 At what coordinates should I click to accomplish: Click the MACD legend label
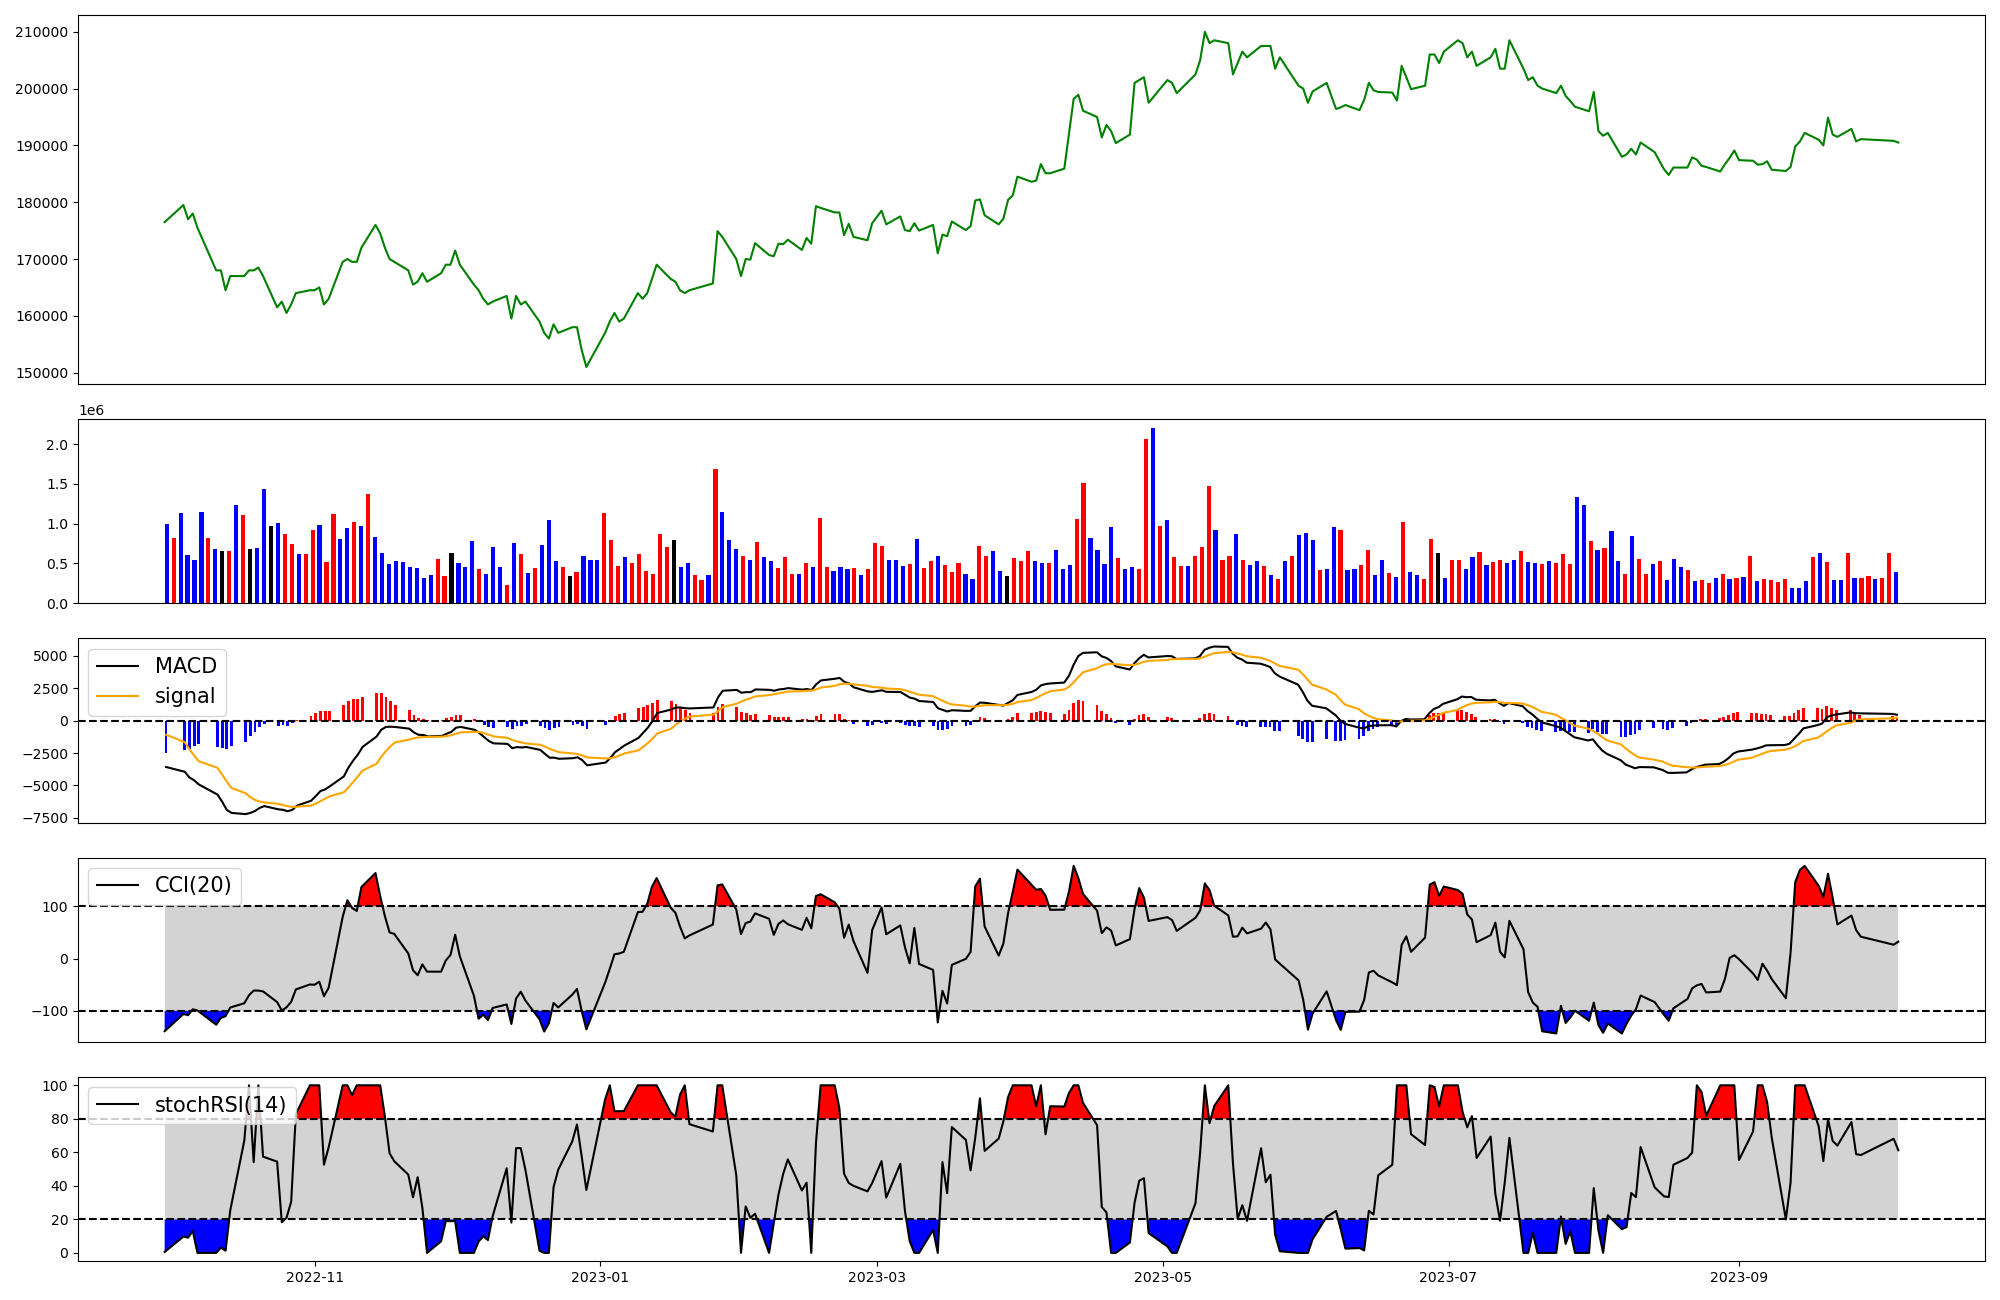(x=185, y=666)
